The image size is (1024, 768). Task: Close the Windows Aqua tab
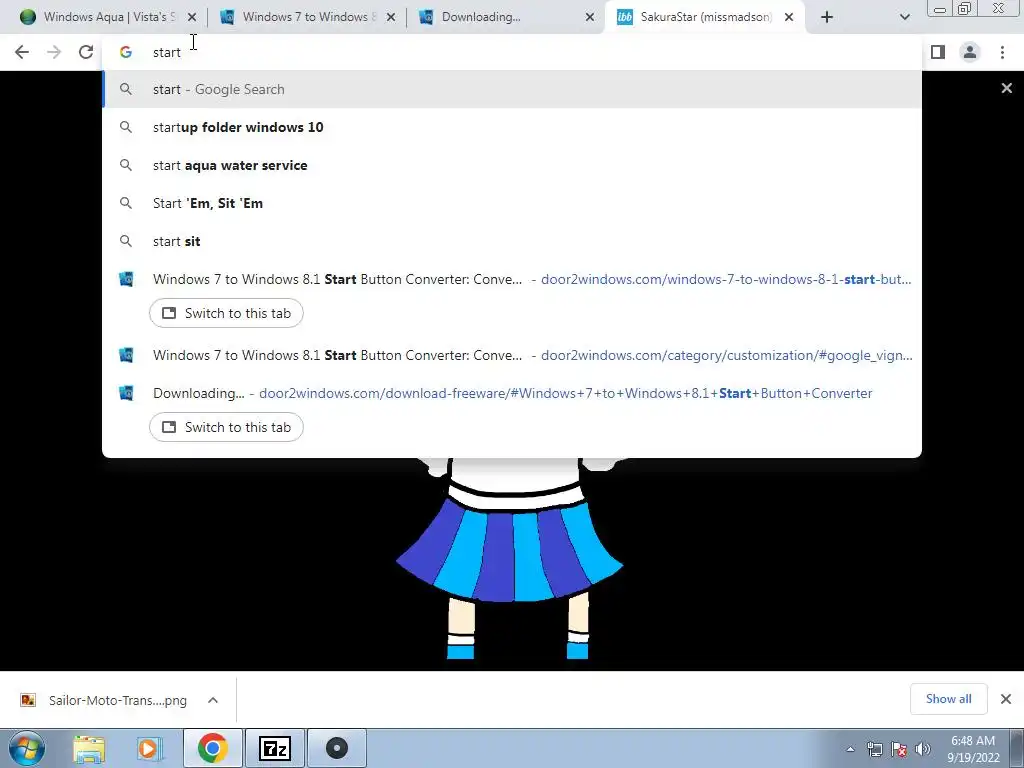tap(191, 17)
